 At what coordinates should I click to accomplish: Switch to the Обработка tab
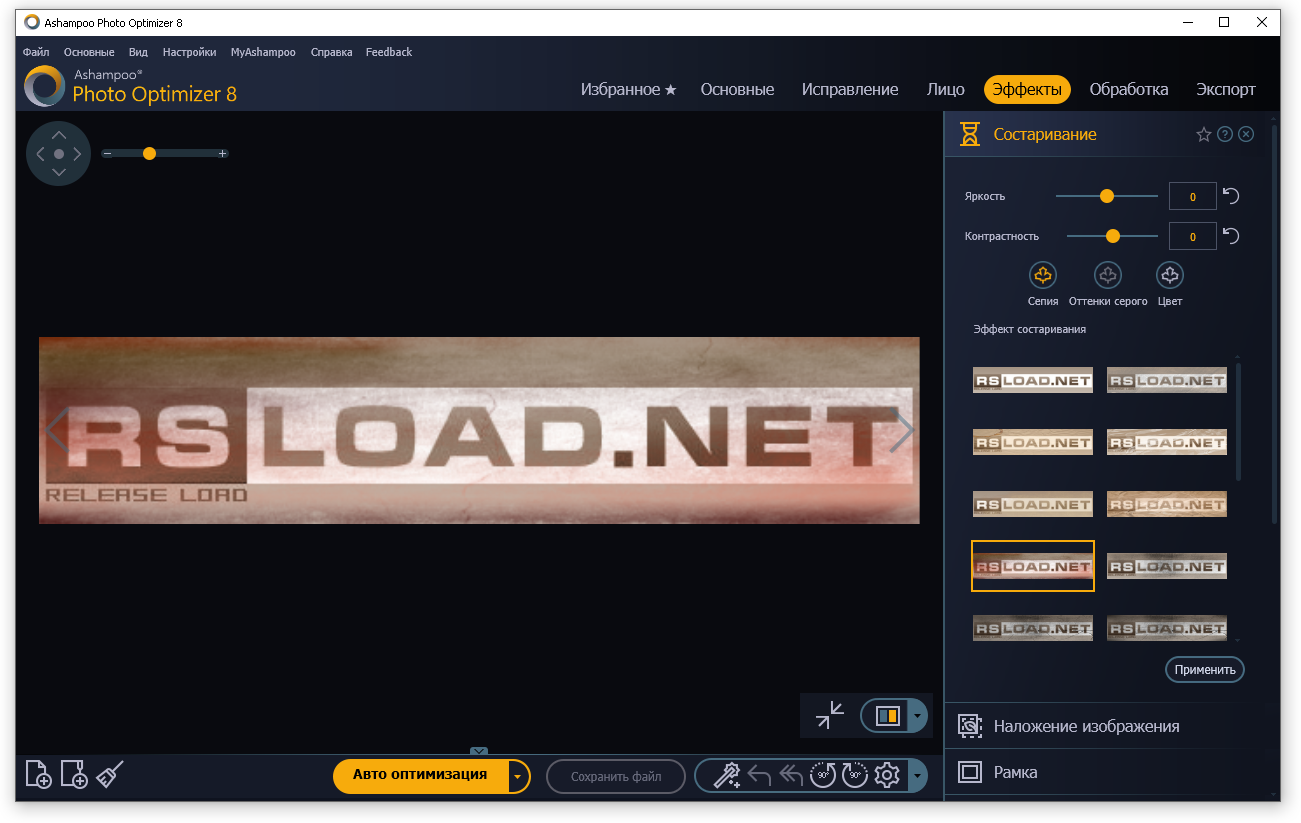pos(1129,89)
